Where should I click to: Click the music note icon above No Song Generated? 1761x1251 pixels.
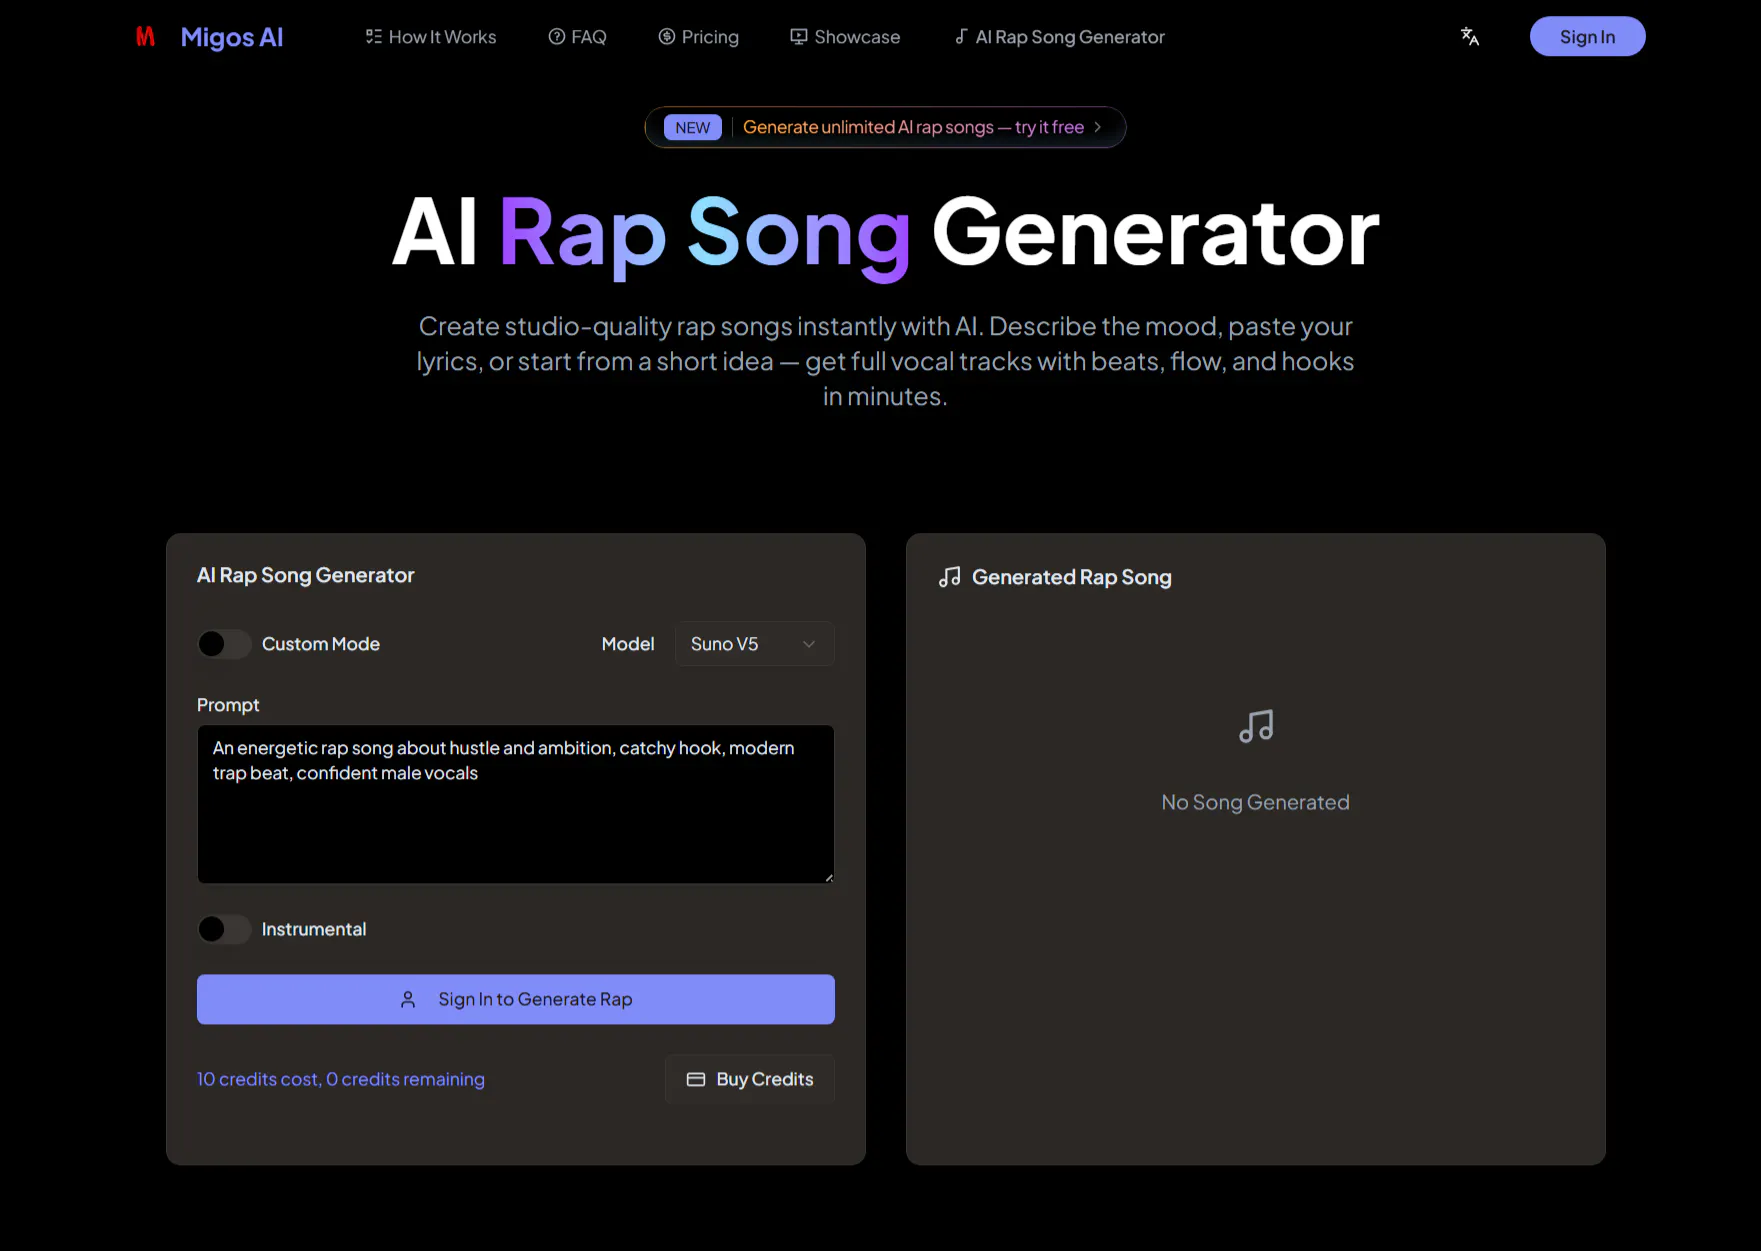click(1256, 726)
